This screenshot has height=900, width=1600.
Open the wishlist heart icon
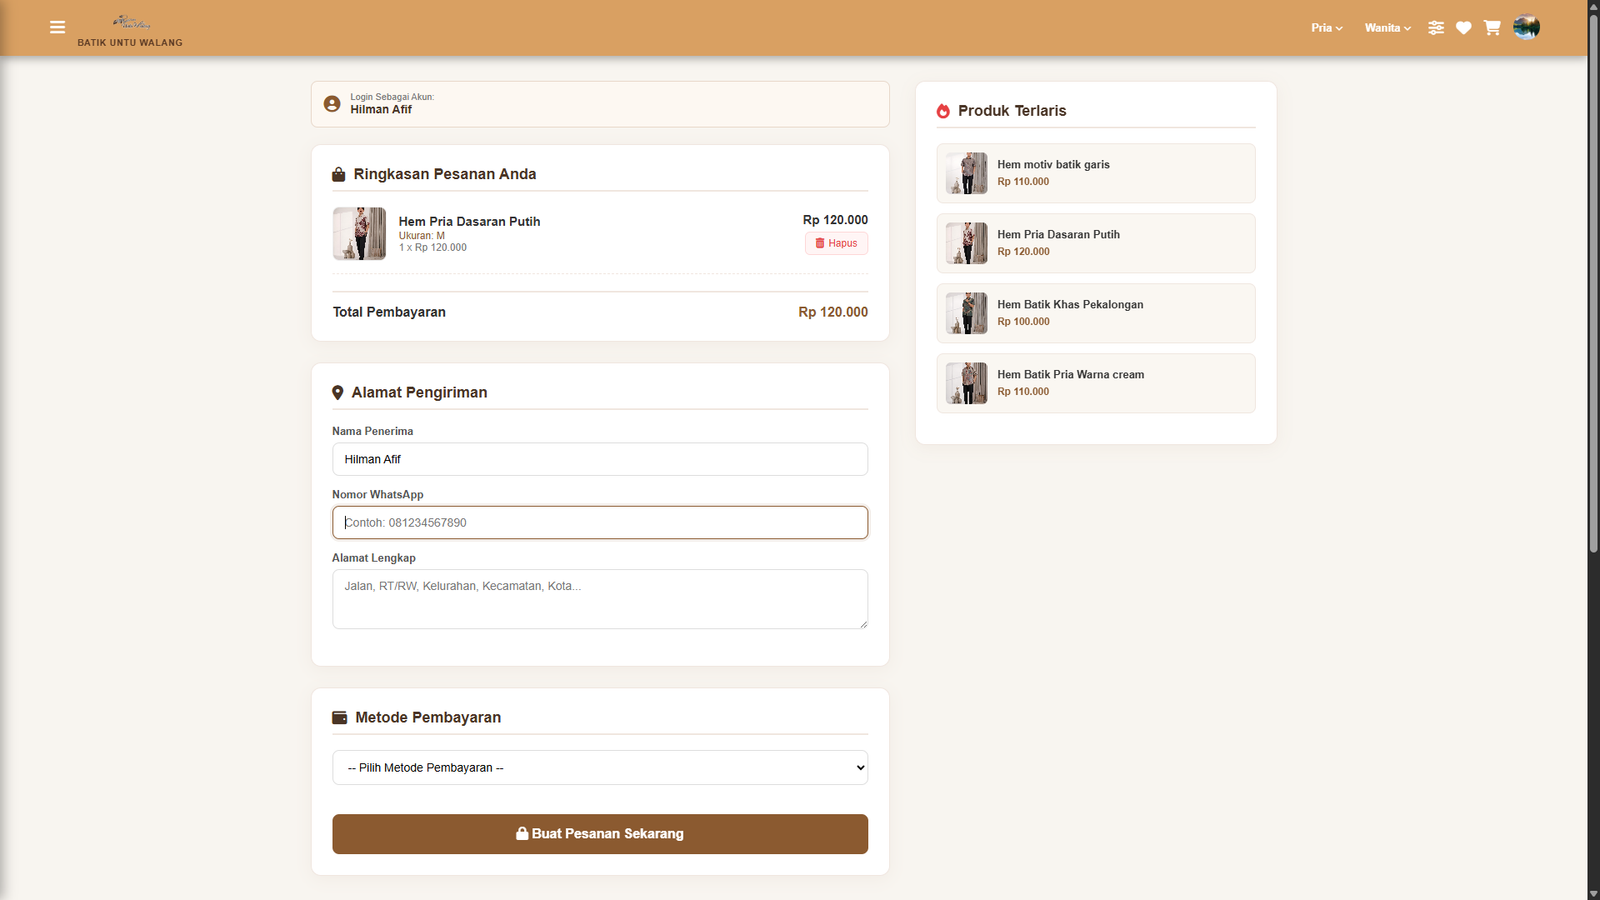click(1464, 28)
